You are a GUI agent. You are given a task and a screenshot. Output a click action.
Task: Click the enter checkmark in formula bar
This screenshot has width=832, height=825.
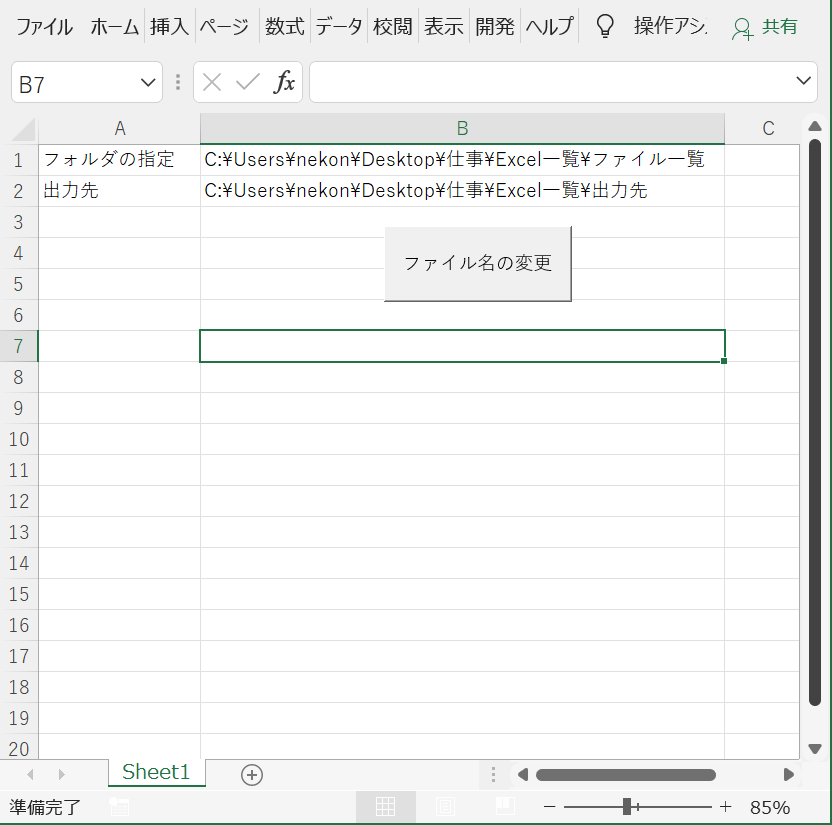coord(247,82)
